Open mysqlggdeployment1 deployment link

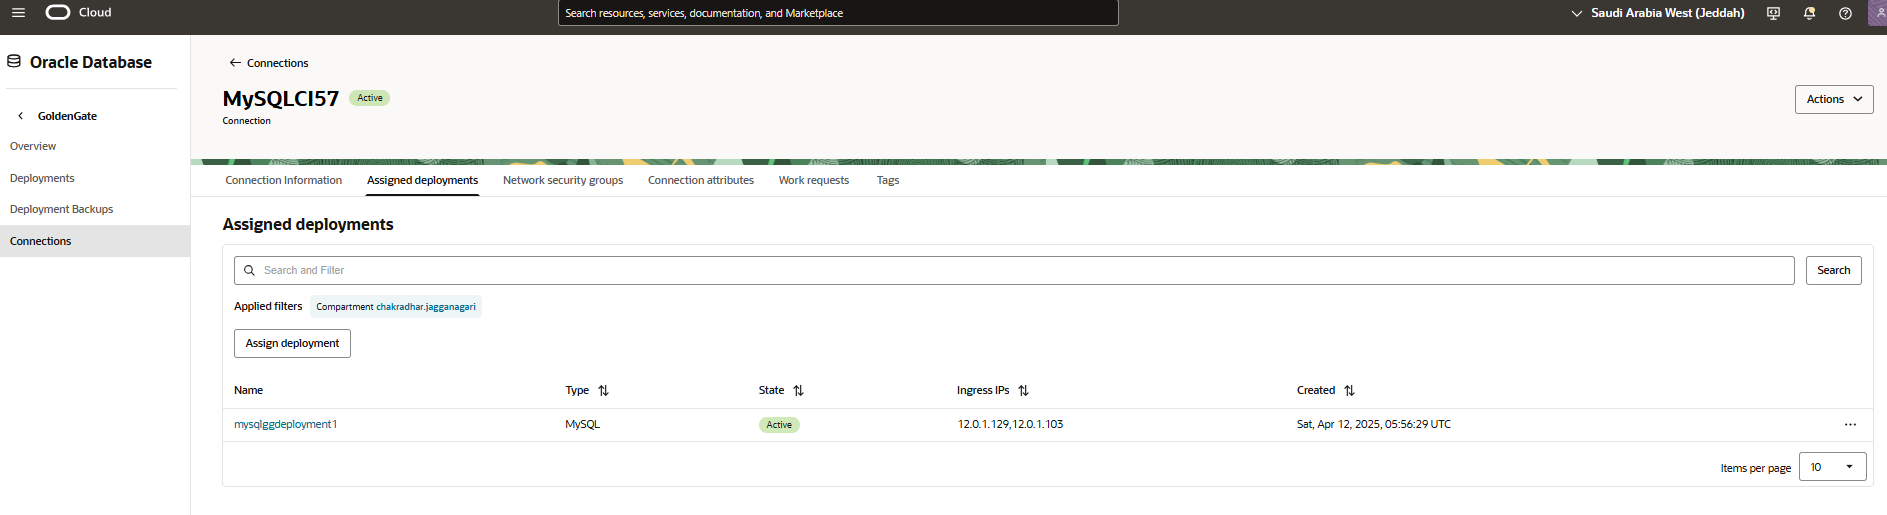tap(285, 424)
